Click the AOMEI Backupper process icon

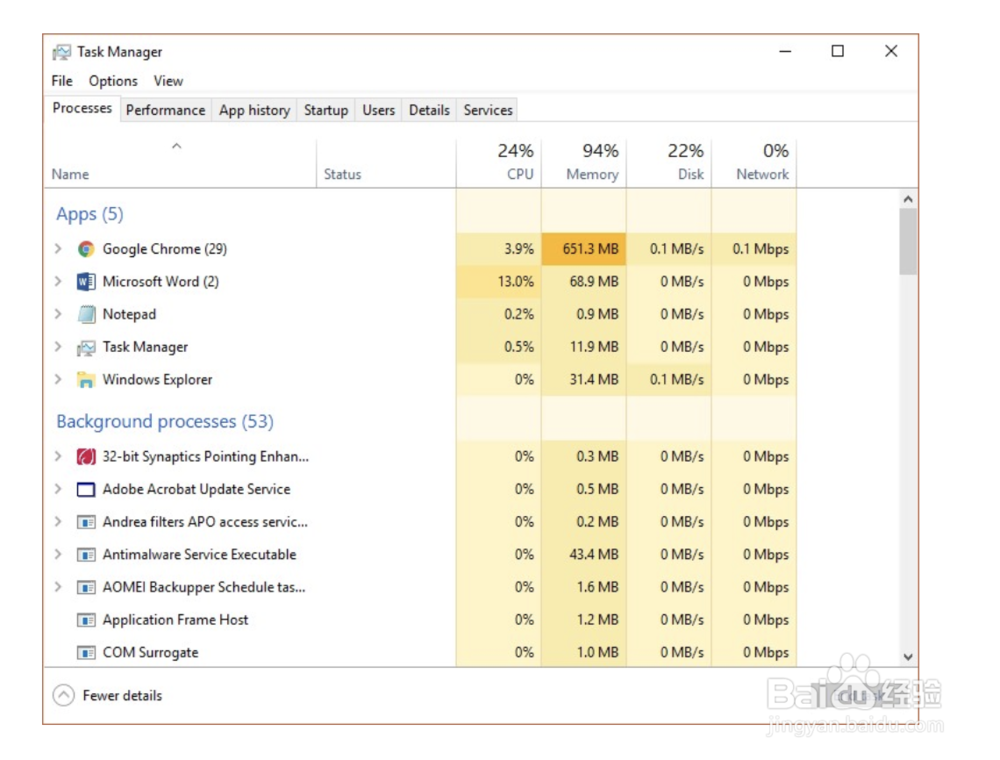[x=86, y=587]
